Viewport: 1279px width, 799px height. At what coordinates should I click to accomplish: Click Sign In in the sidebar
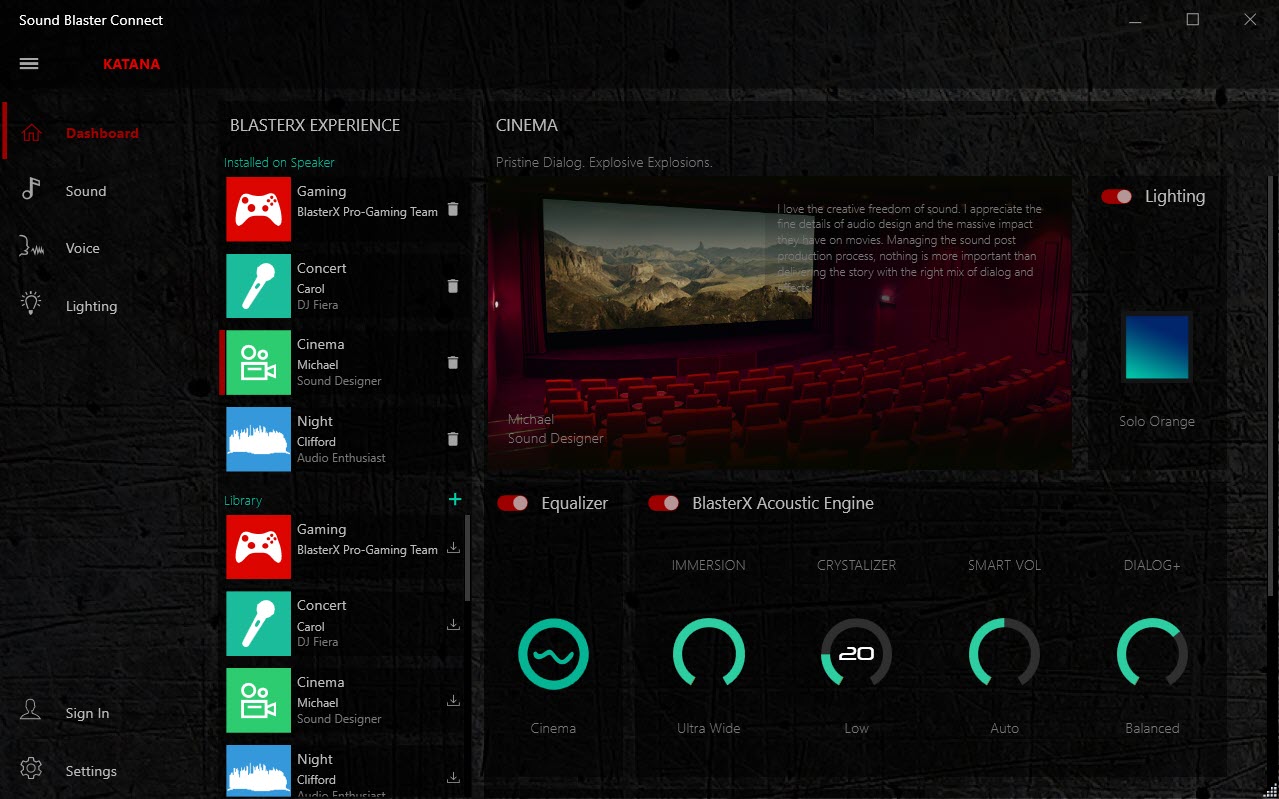88,713
